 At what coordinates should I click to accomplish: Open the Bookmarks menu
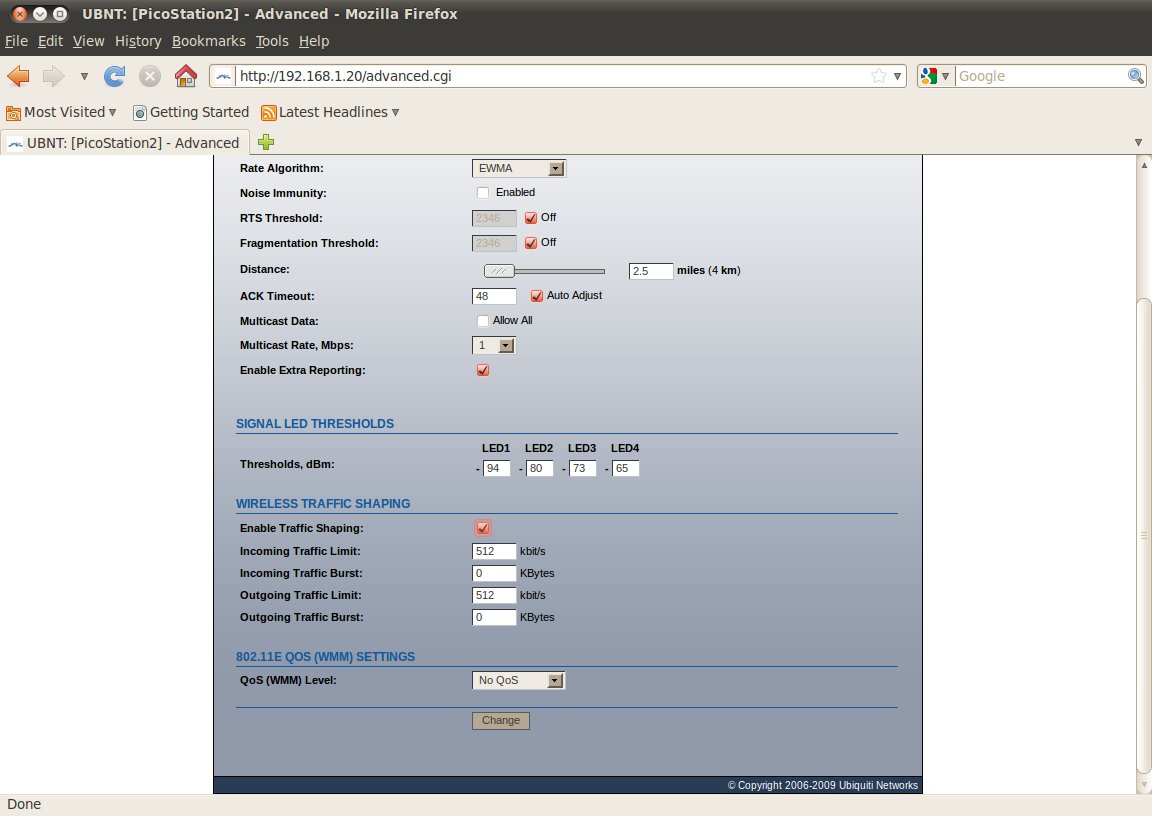208,41
